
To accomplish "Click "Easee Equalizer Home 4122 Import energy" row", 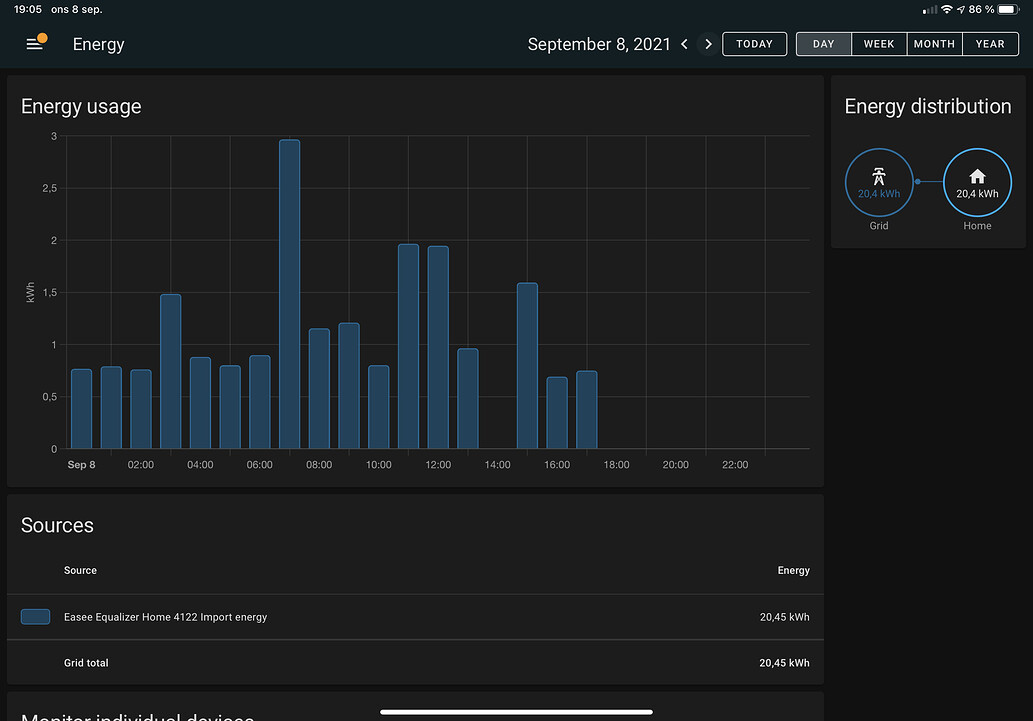I will (415, 617).
